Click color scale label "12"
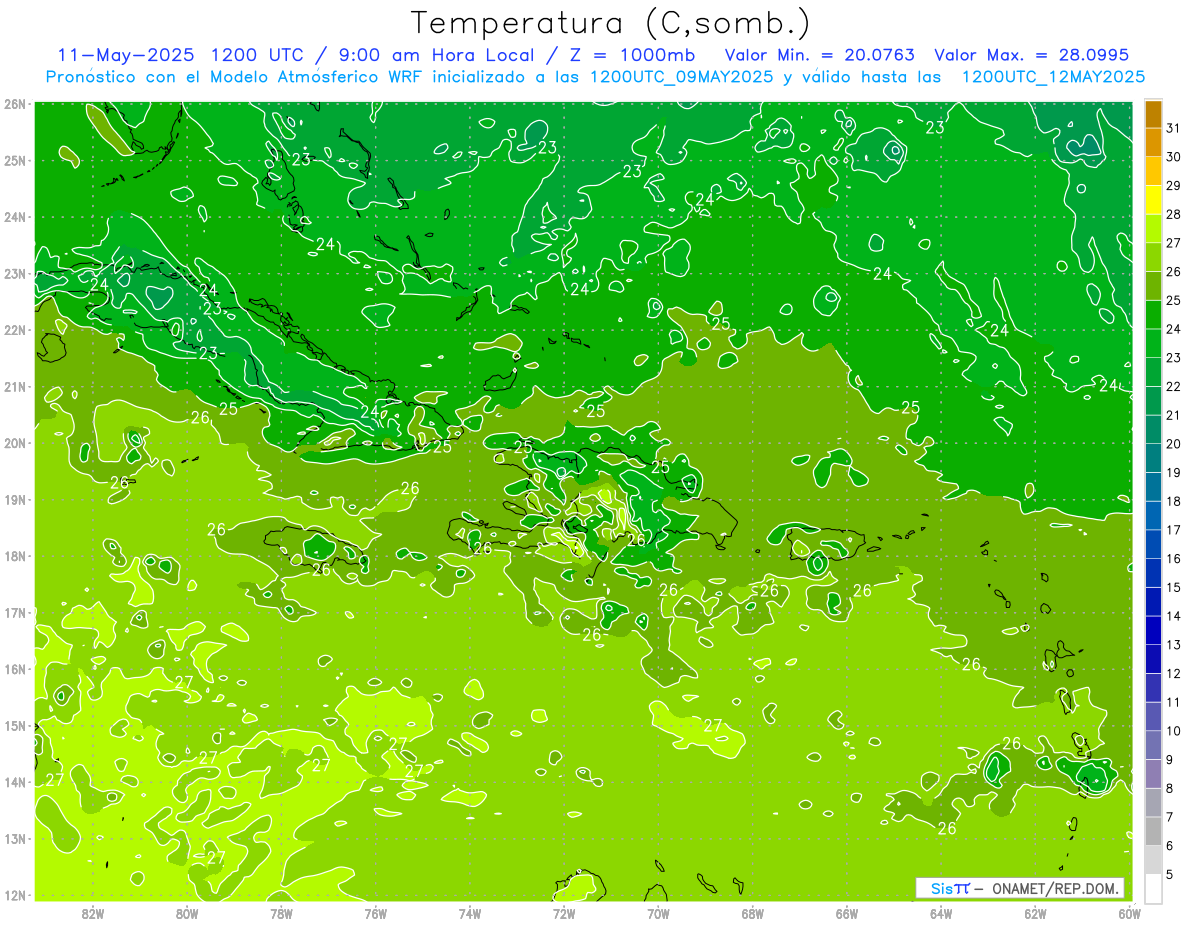This screenshot has width=1200, height=927. (1173, 673)
